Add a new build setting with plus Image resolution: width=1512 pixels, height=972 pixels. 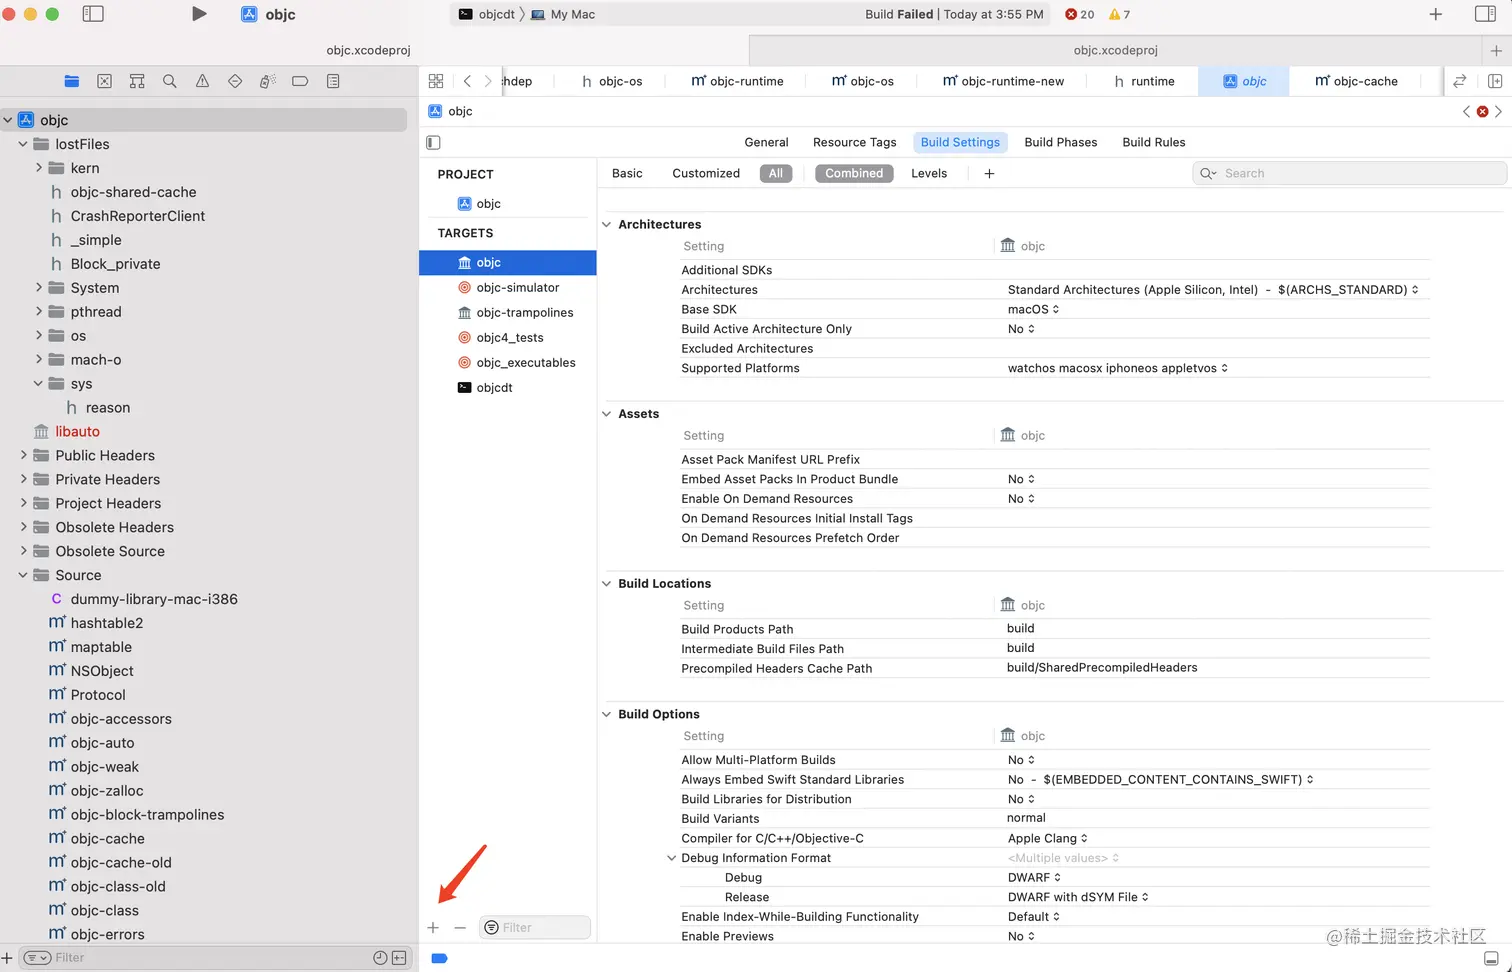point(989,173)
